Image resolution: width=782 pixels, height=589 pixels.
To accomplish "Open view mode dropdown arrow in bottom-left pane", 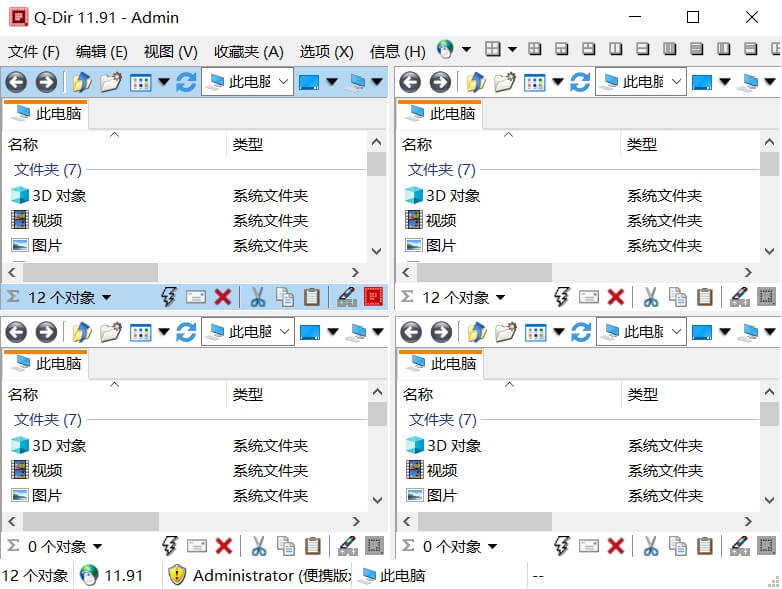I will [164, 332].
